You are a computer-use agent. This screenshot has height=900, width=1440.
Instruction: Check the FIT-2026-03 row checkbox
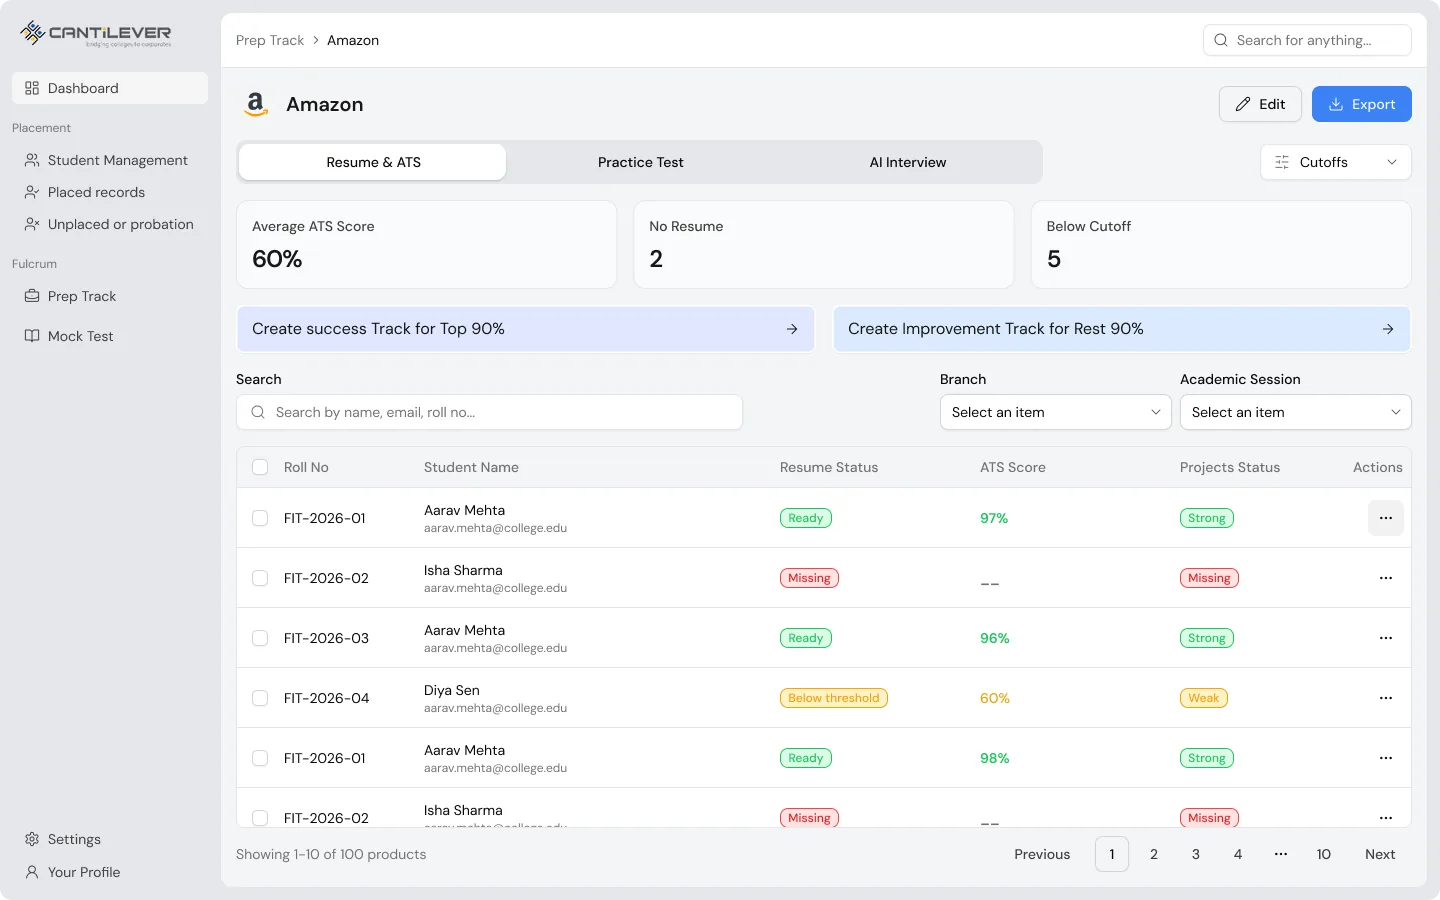tap(260, 638)
